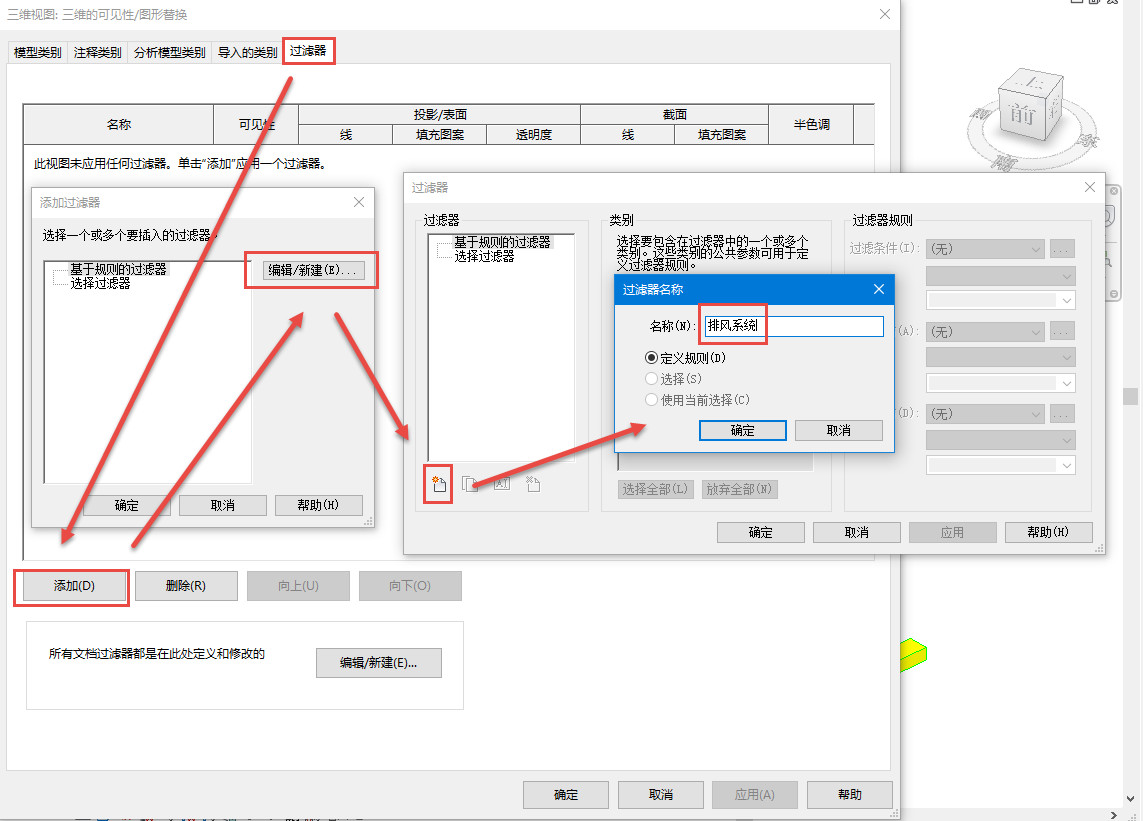
Task: Click the 可见性 column header
Action: click(x=256, y=125)
